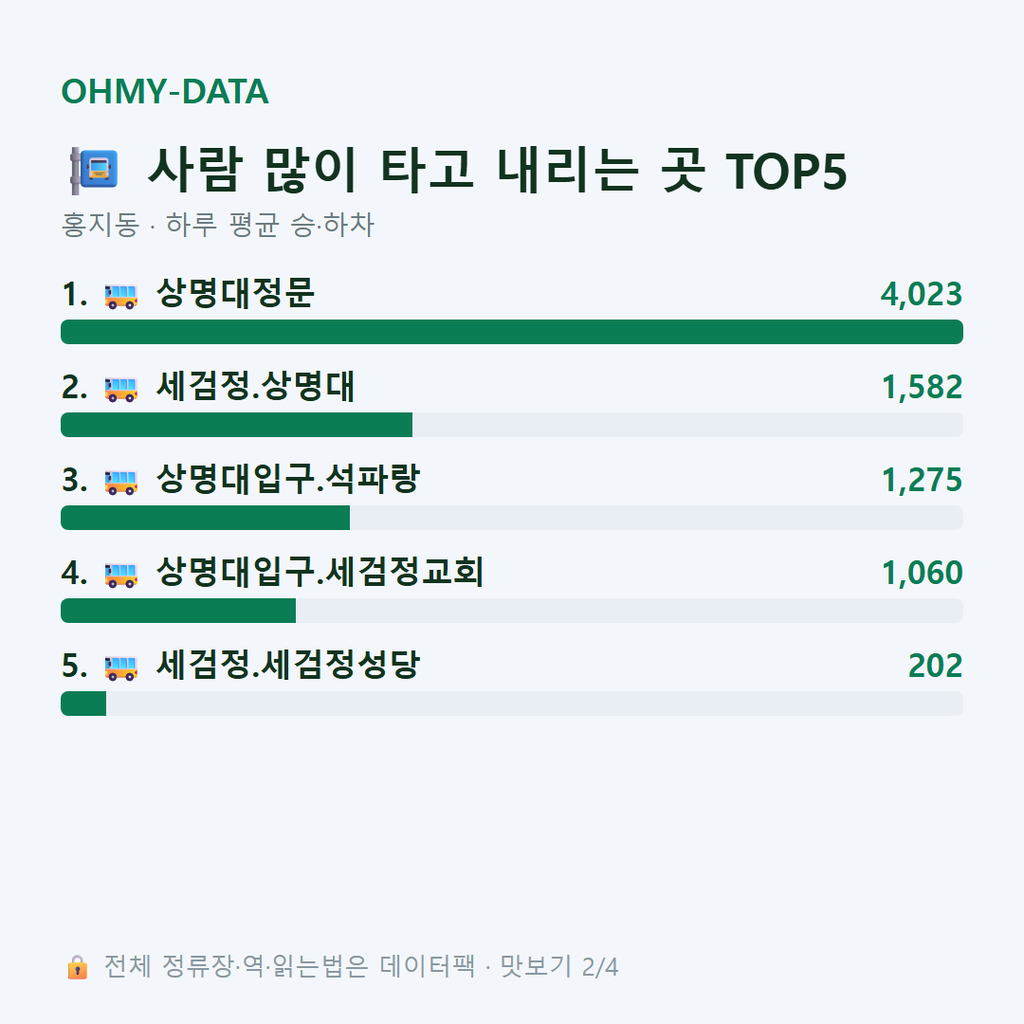This screenshot has width=1024, height=1024.
Task: Click the 202 value progress bar
Action: coord(512,703)
